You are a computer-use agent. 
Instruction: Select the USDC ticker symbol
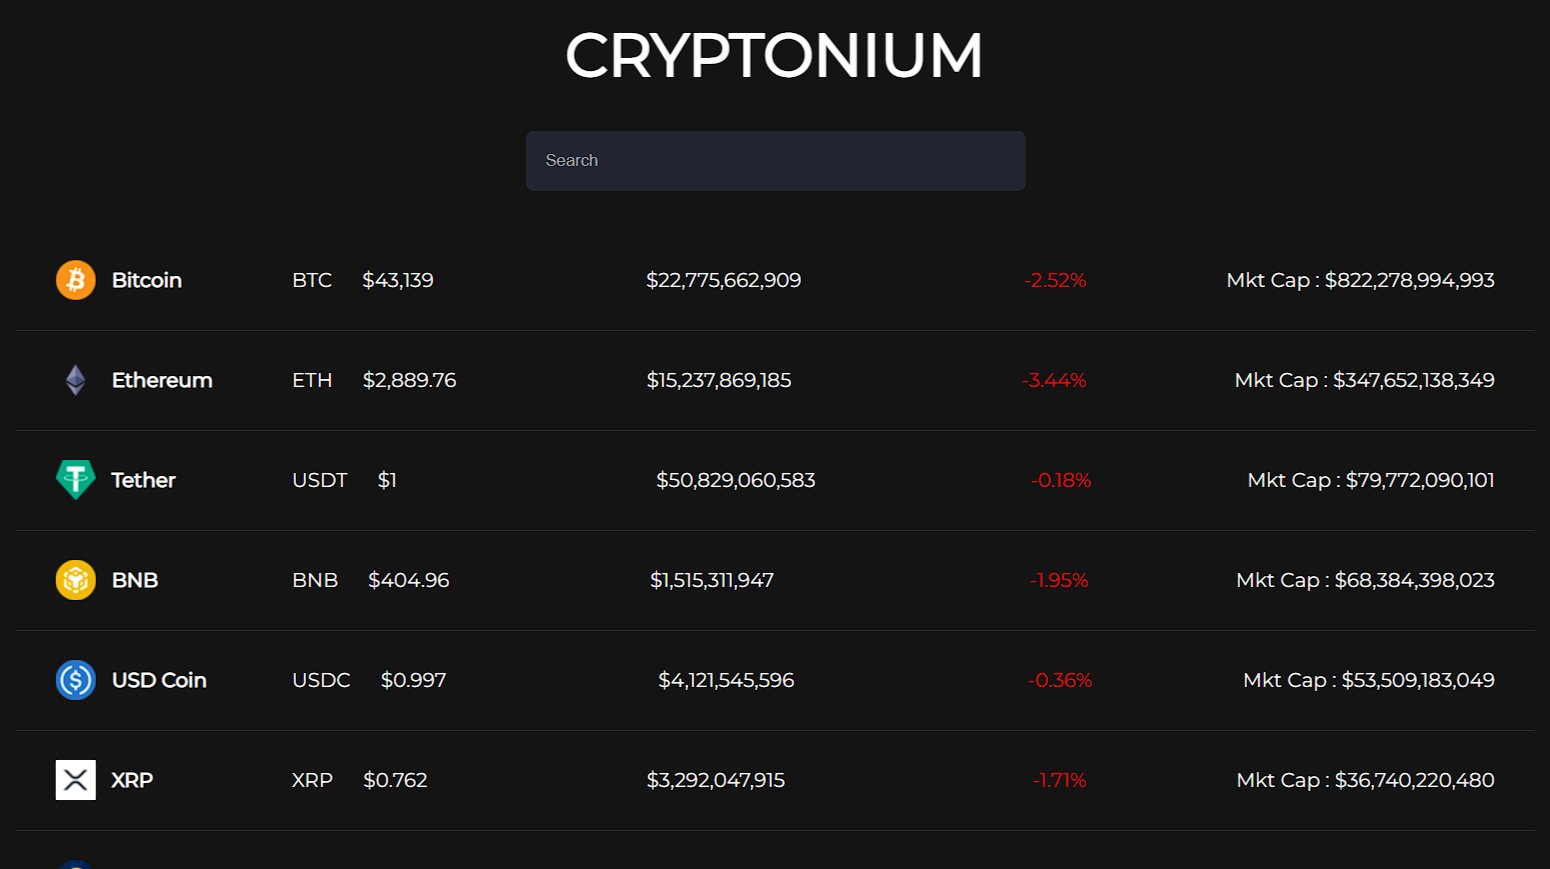321,680
